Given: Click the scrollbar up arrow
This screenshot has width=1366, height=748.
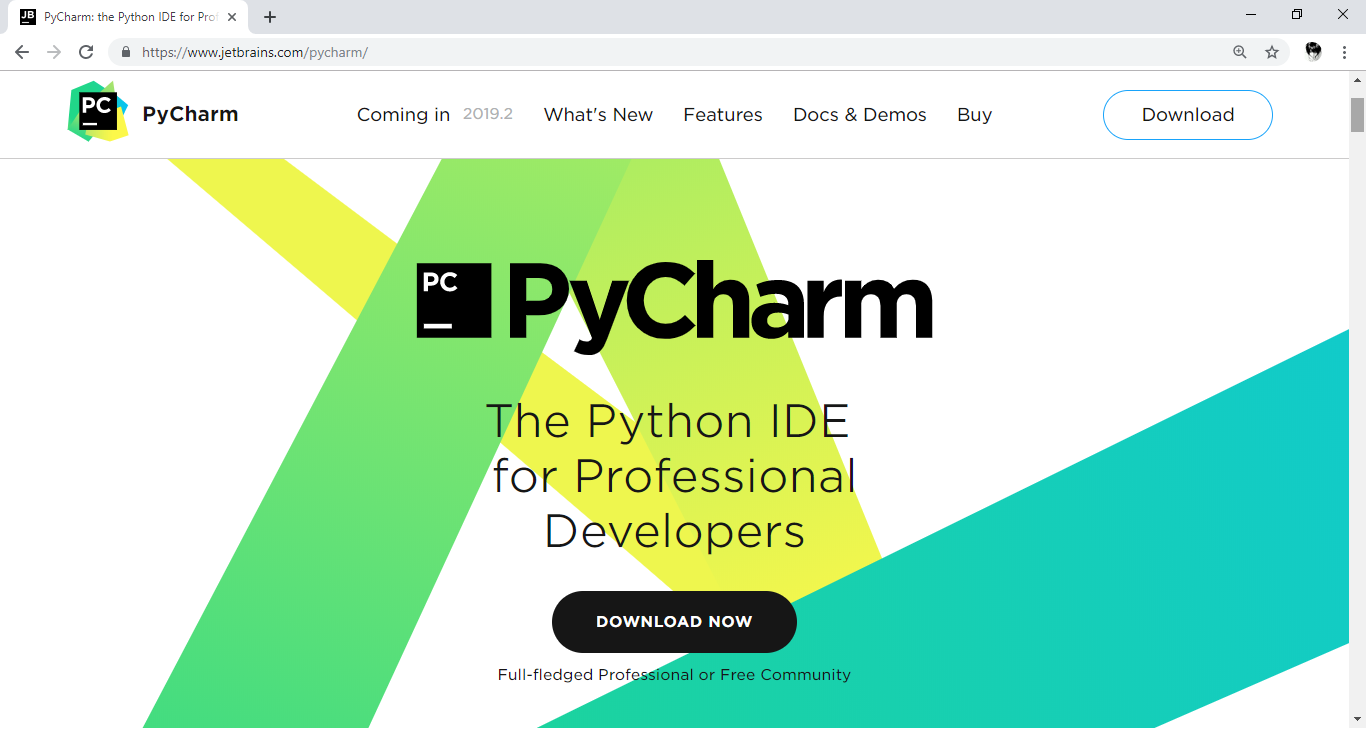Looking at the screenshot, I should click(1357, 80).
